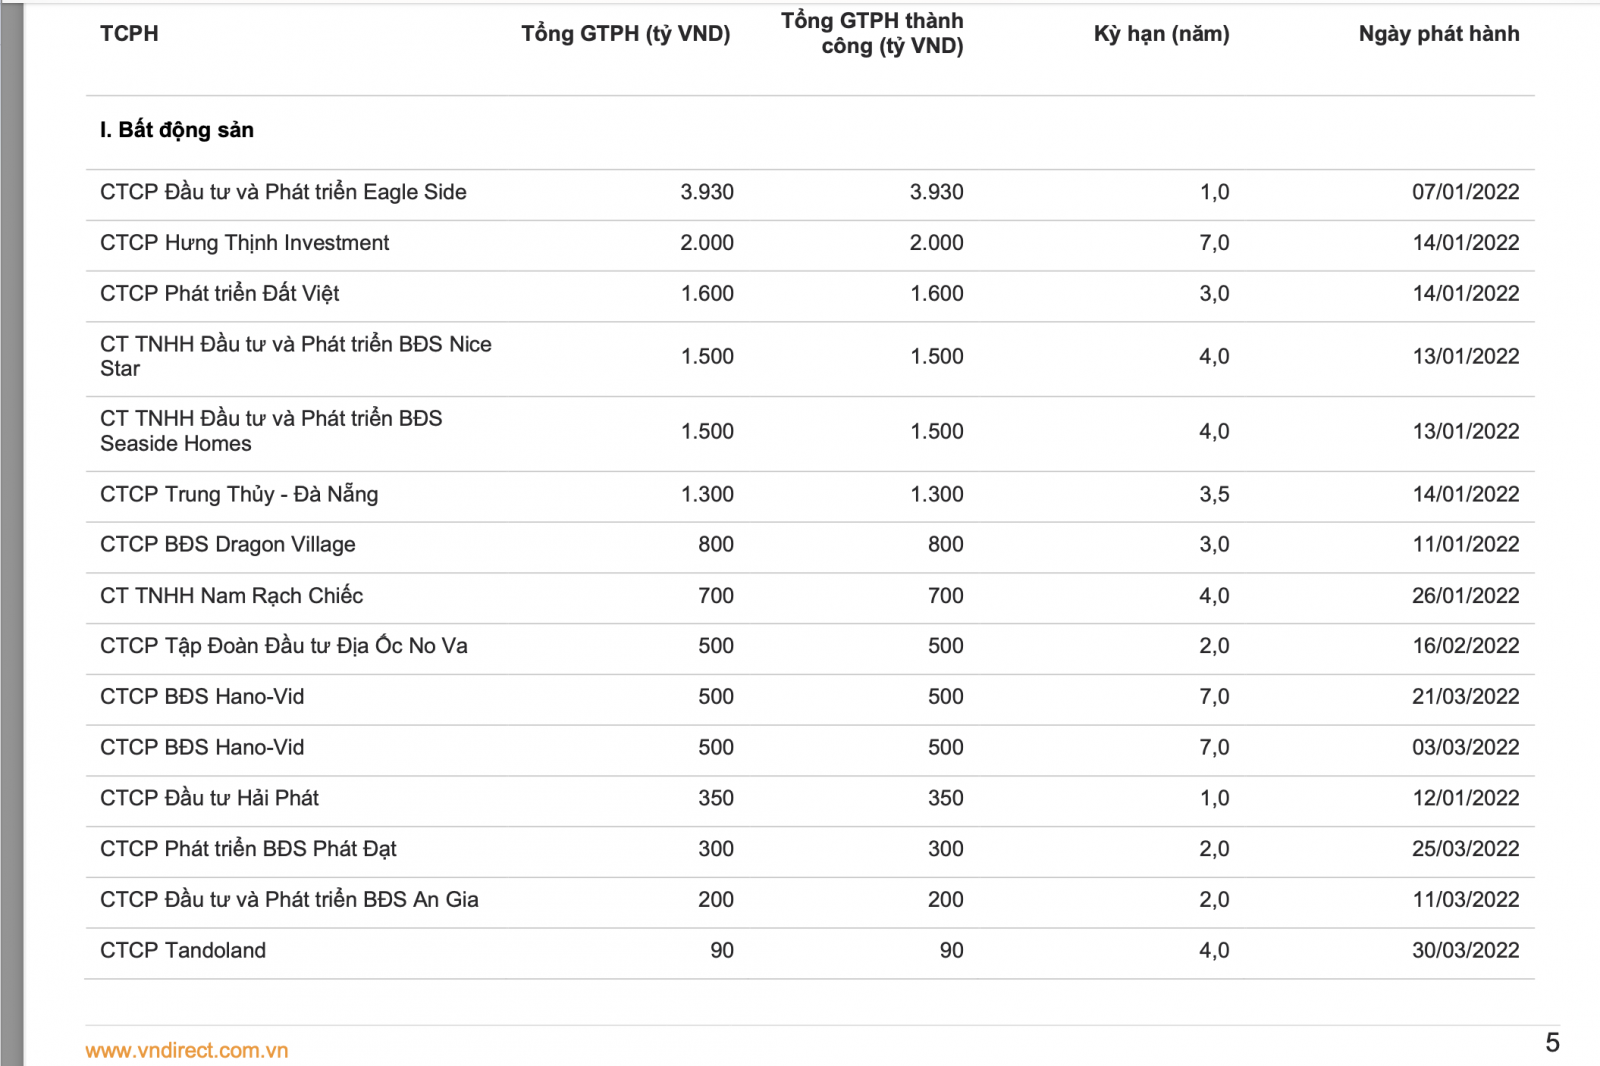Select the Nice Star company entry
Image resolution: width=1600 pixels, height=1066 pixels.
coord(295,356)
